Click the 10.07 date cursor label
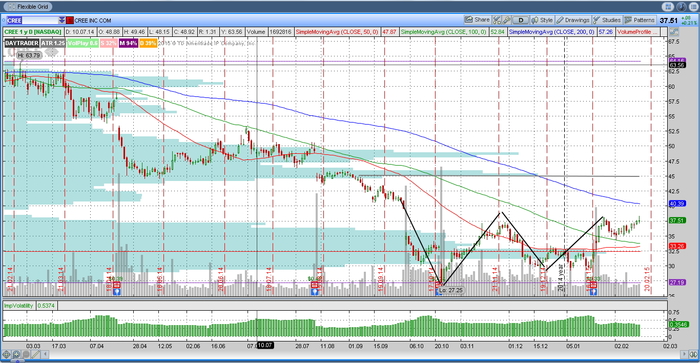This screenshot has height=363, width=700. click(265, 345)
